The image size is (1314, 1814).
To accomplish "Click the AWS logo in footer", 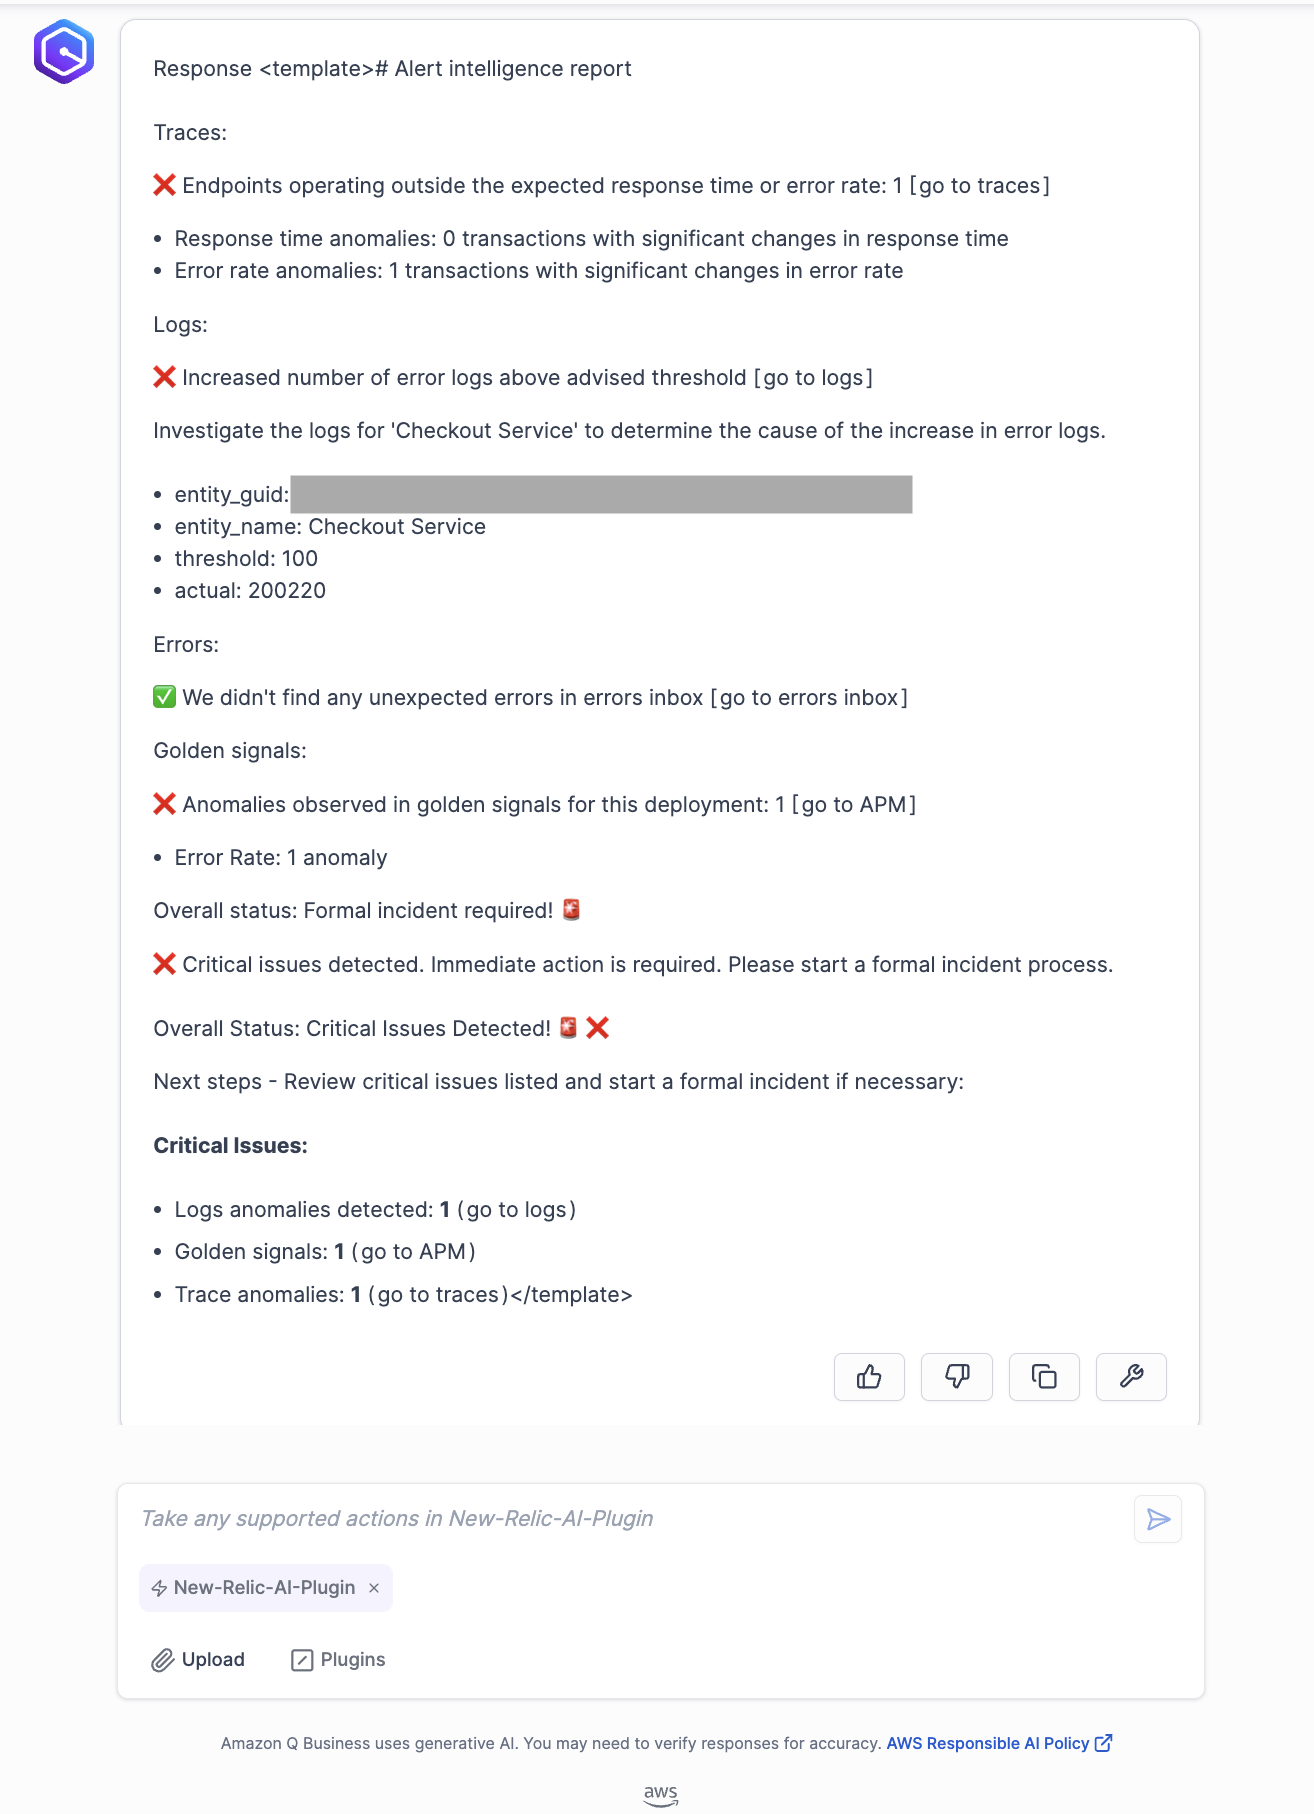I will 660,1796.
